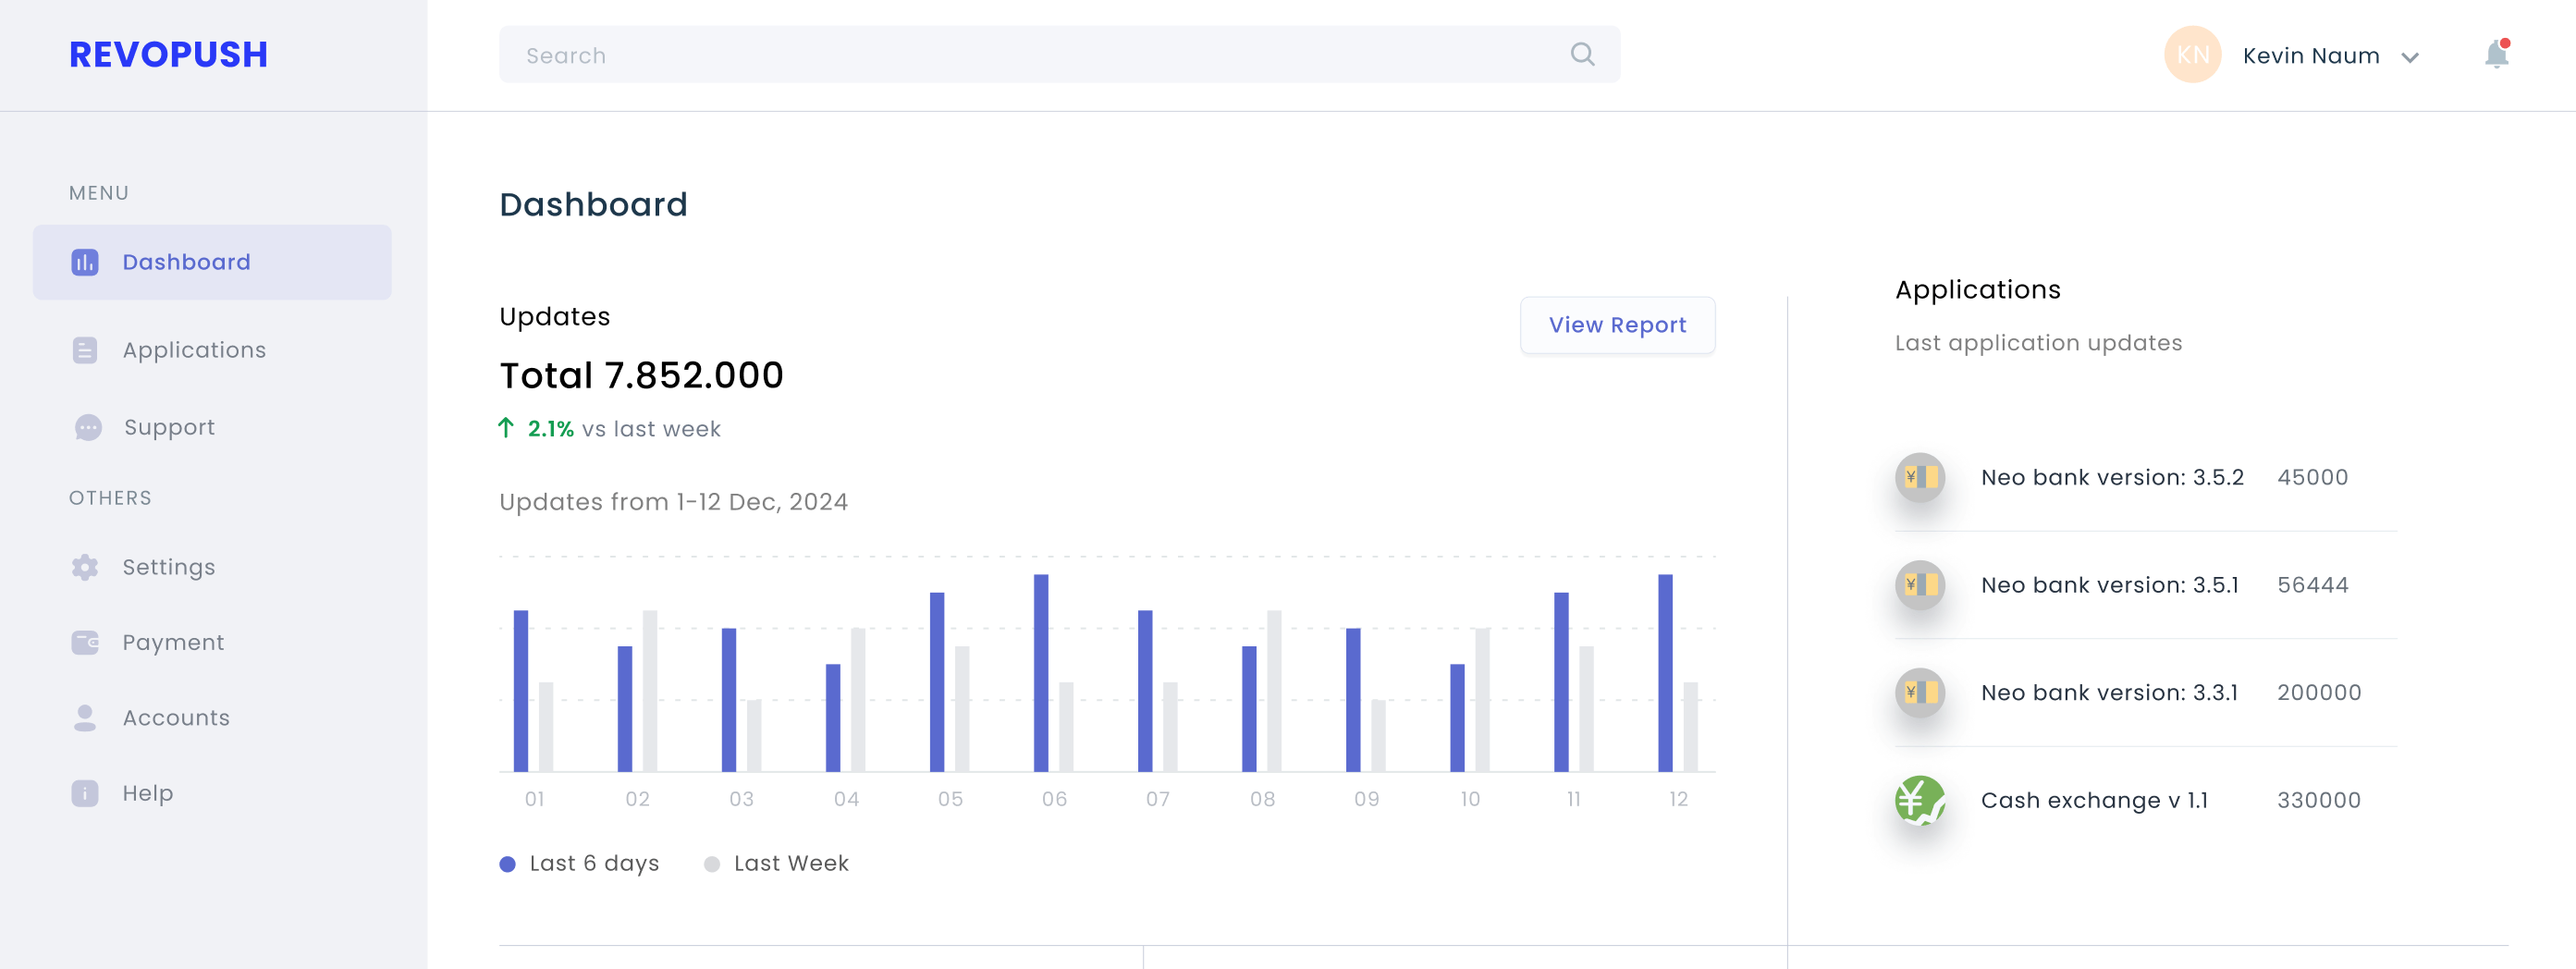The height and width of the screenshot is (969, 2576).
Task: Click the Settings gear icon
Action: 85,567
